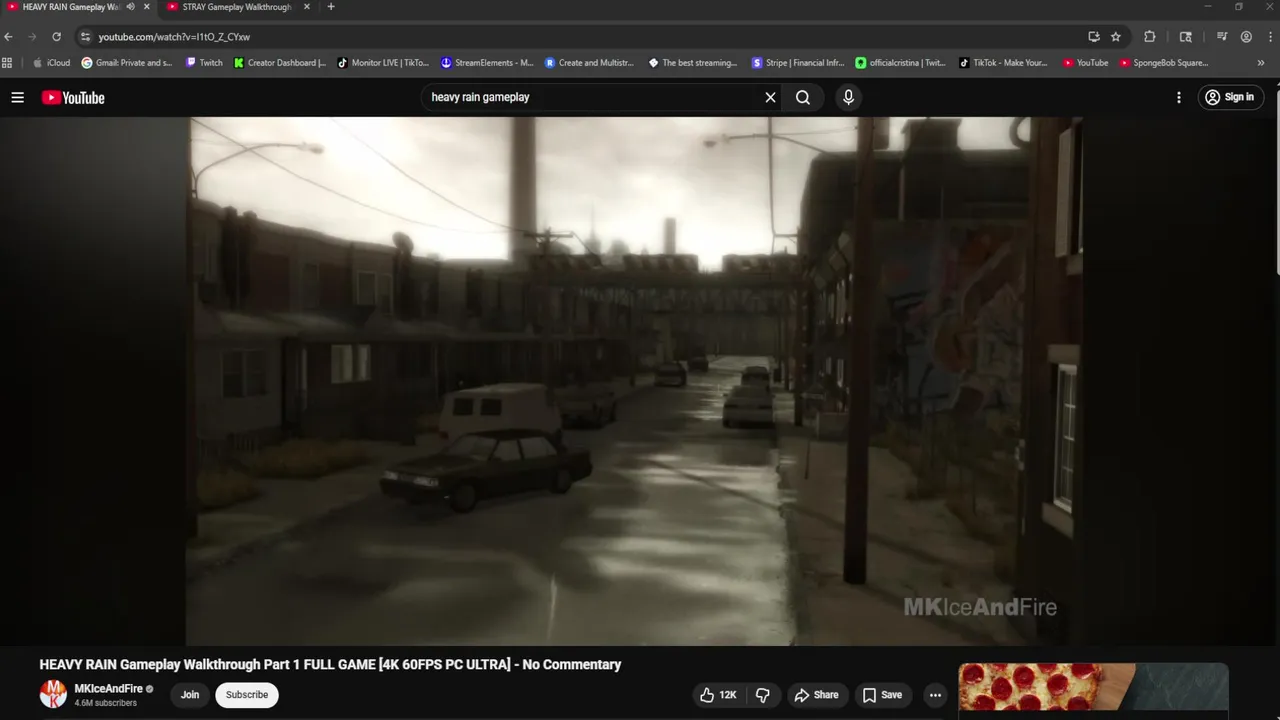This screenshot has height=720, width=1280.
Task: Open the Chrome profile icon
Action: 1246,37
